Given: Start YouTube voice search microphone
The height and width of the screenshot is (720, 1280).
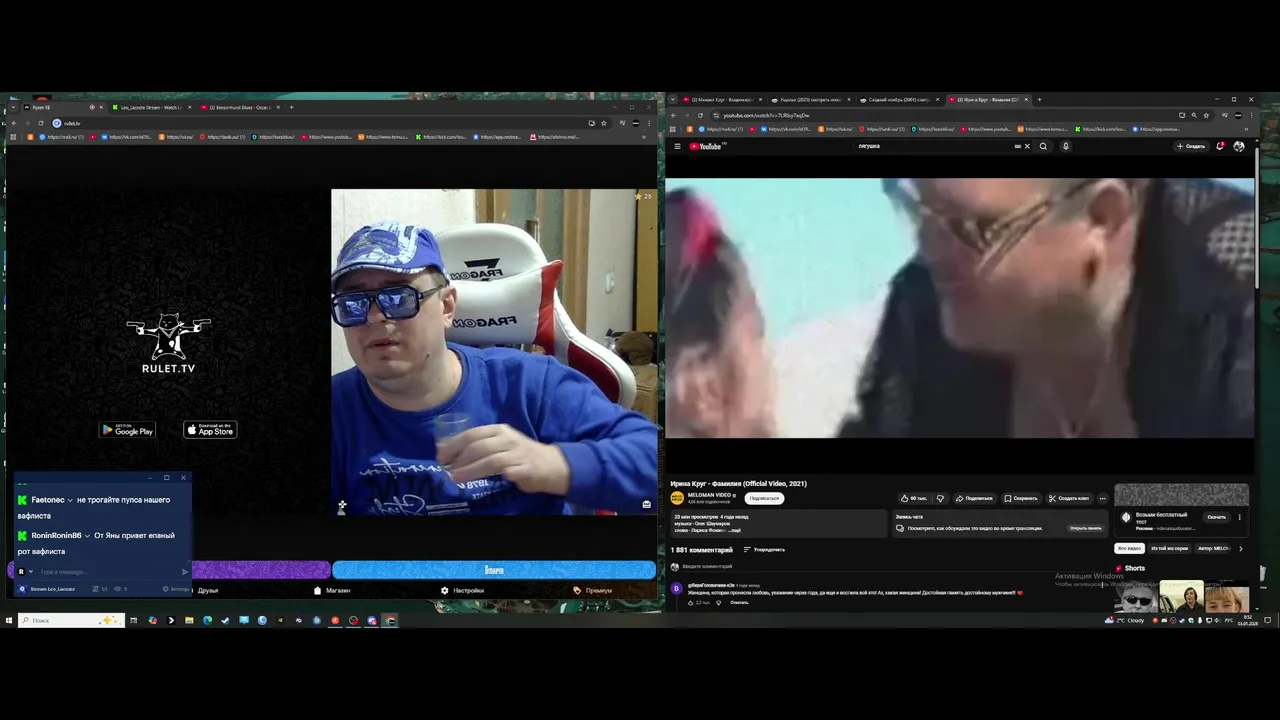Looking at the screenshot, I should 1065,146.
